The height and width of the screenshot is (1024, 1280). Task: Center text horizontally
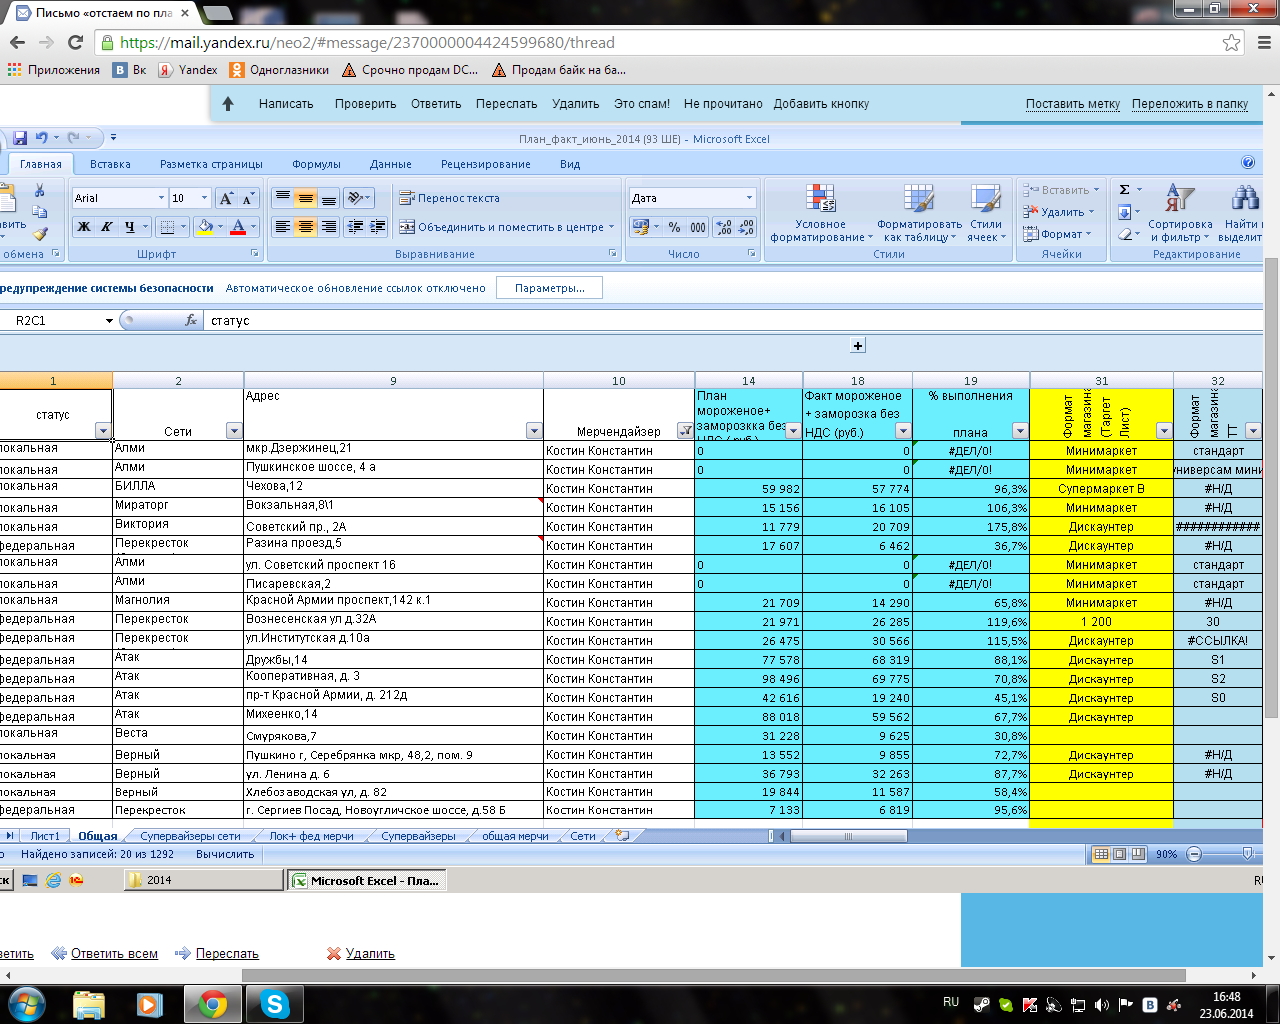[306, 227]
